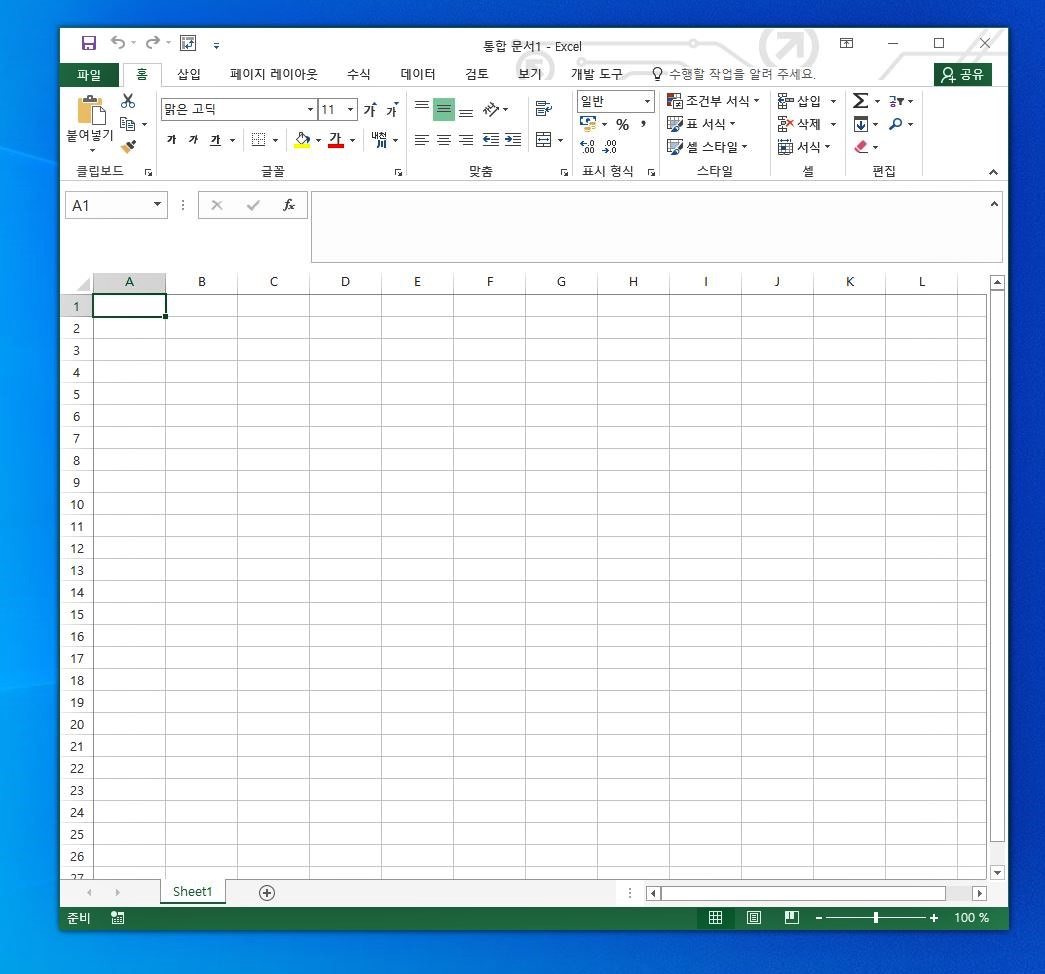Open the font name dropdown (맑은 고딕)
The width and height of the screenshot is (1045, 974).
[310, 109]
